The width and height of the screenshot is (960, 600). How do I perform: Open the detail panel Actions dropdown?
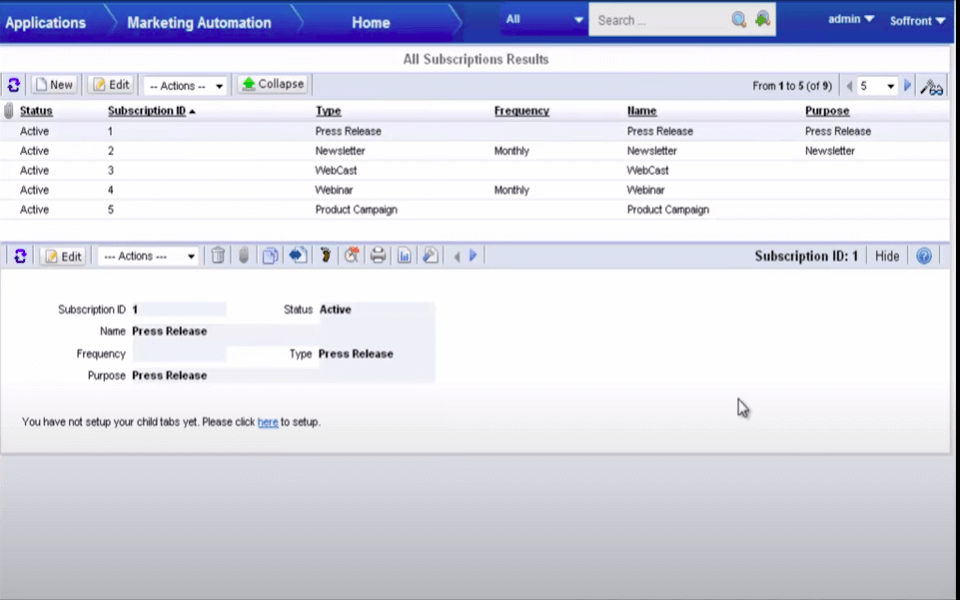[148, 256]
